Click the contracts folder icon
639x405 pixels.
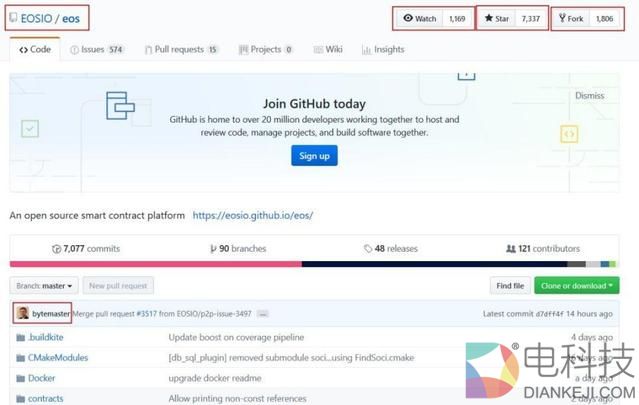click(x=20, y=398)
